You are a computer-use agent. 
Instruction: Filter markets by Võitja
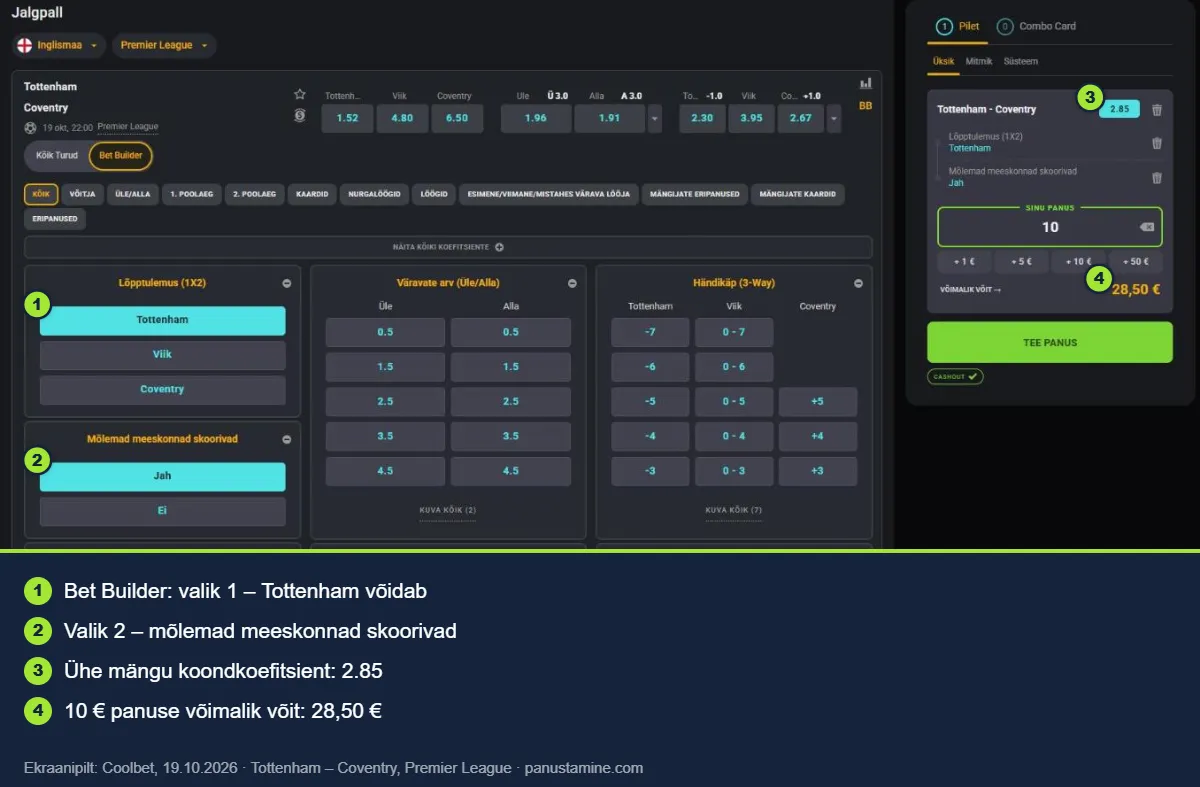83,194
